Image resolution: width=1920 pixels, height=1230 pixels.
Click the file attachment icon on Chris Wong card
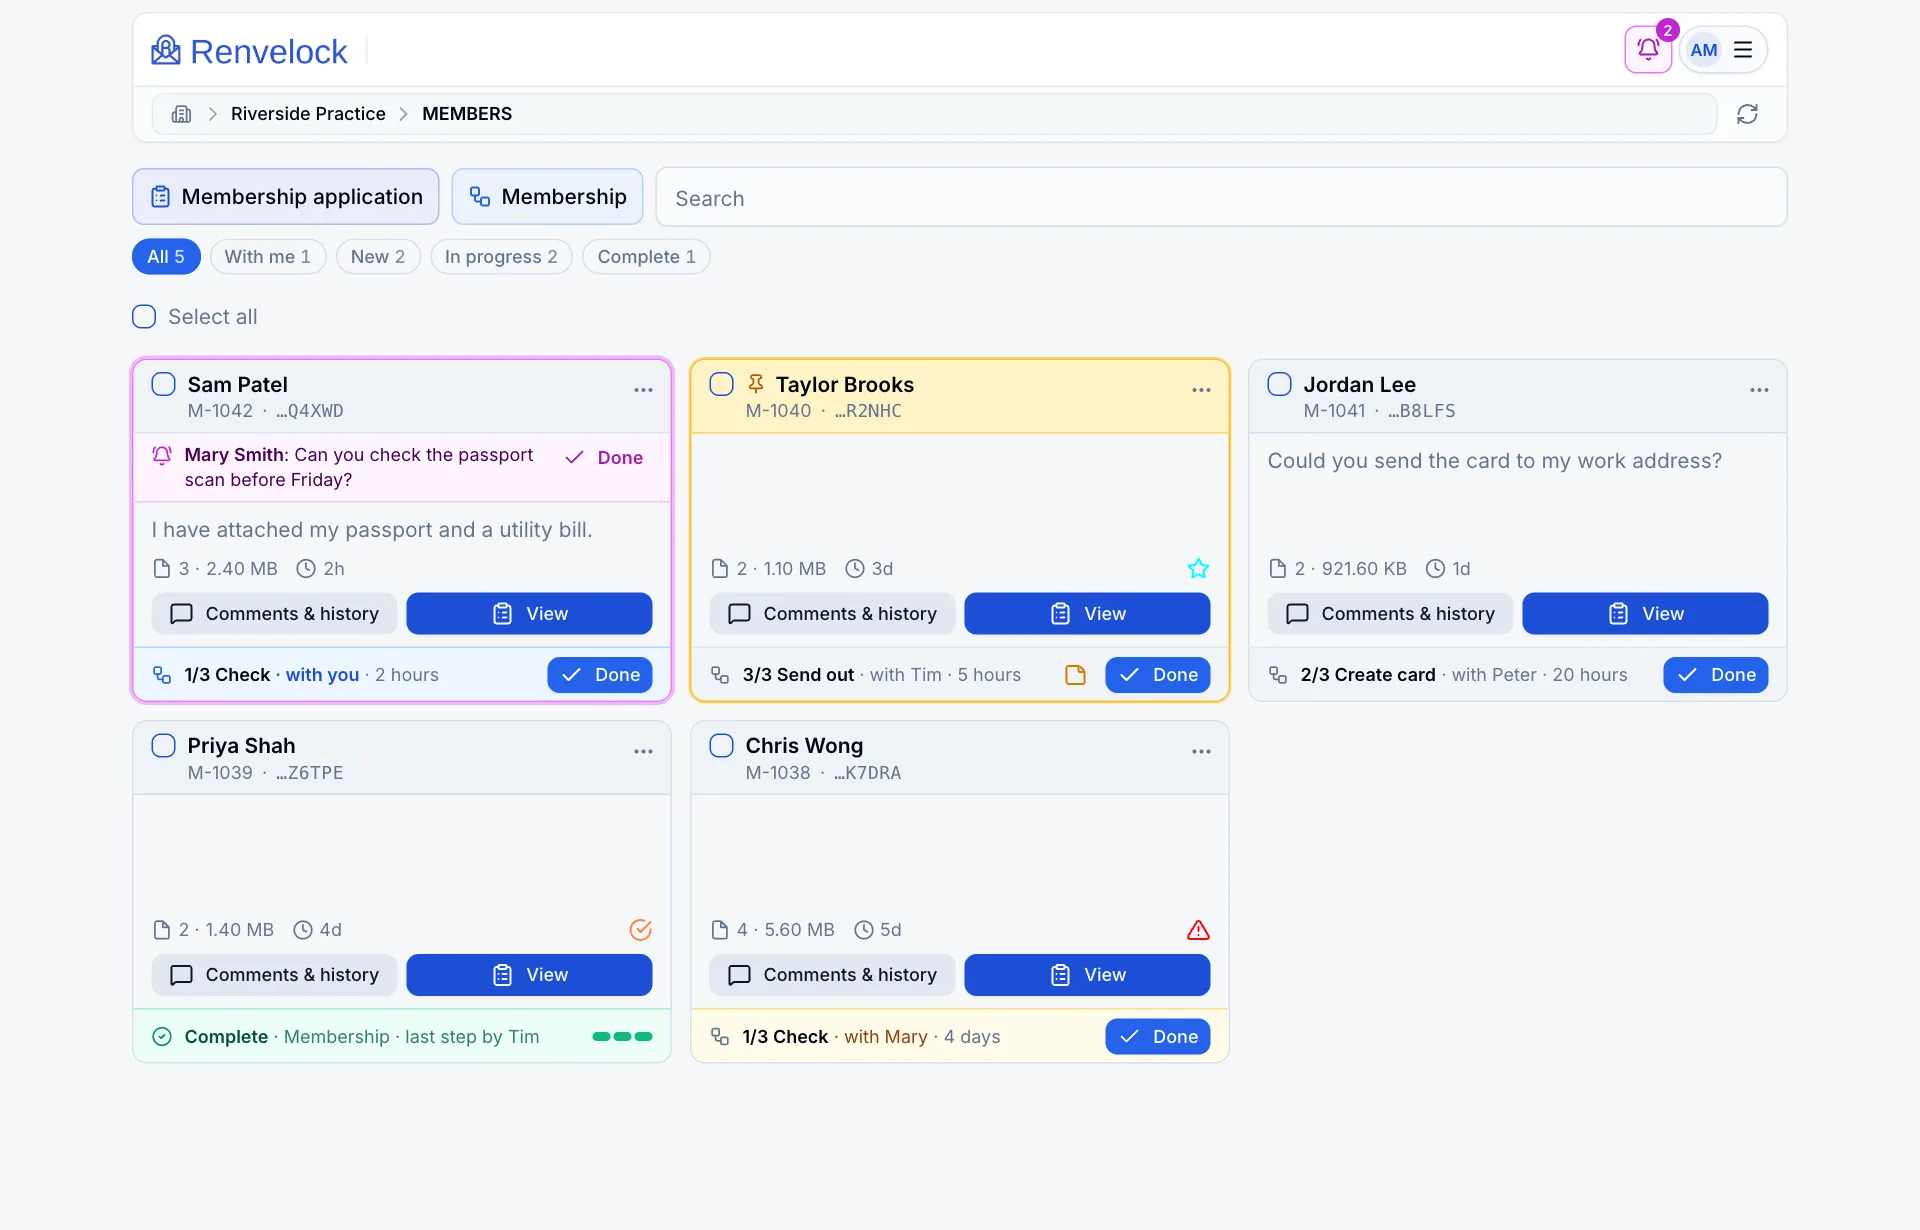[719, 930]
